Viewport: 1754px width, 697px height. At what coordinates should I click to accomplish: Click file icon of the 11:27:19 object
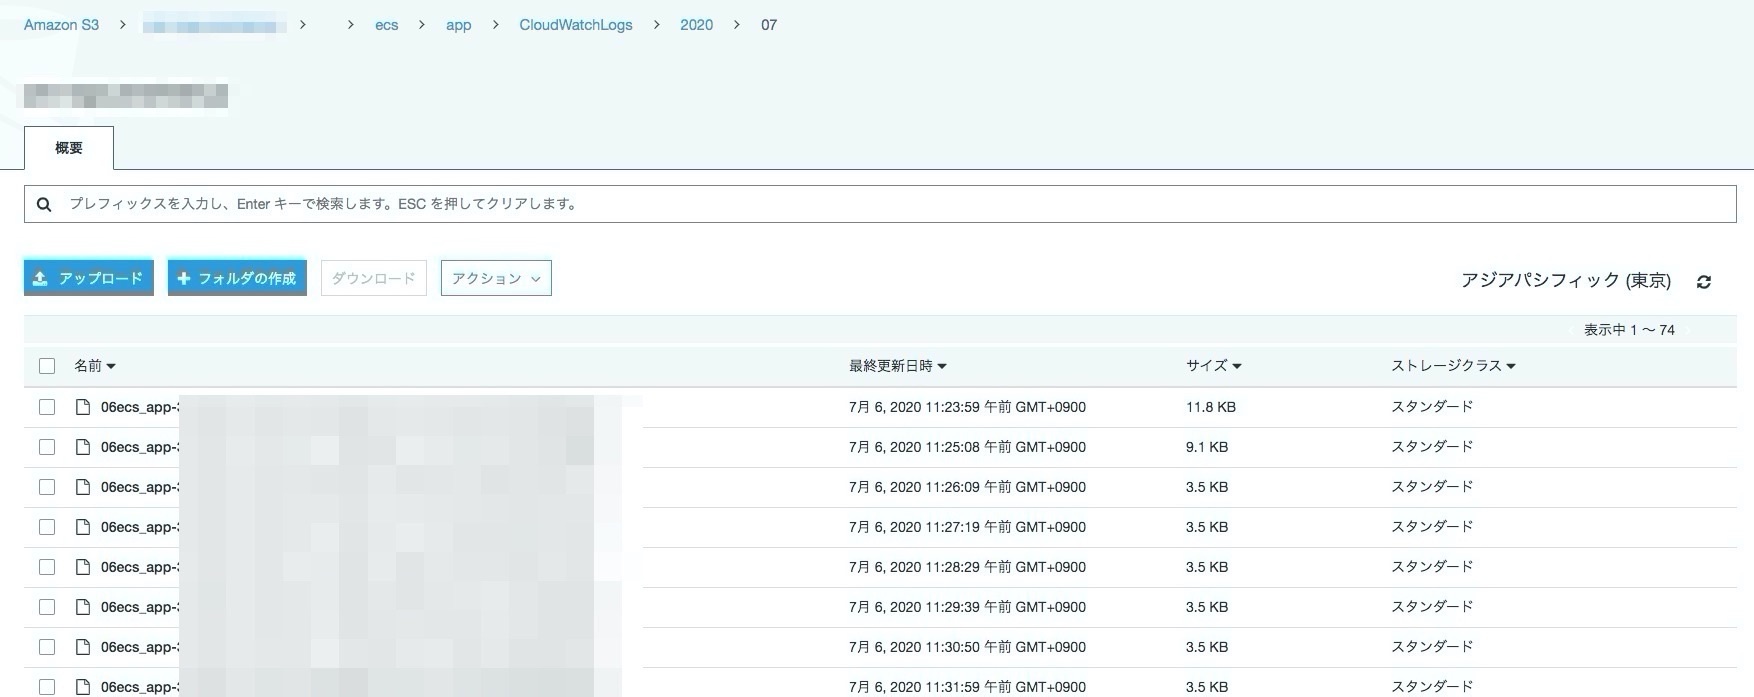[84, 527]
